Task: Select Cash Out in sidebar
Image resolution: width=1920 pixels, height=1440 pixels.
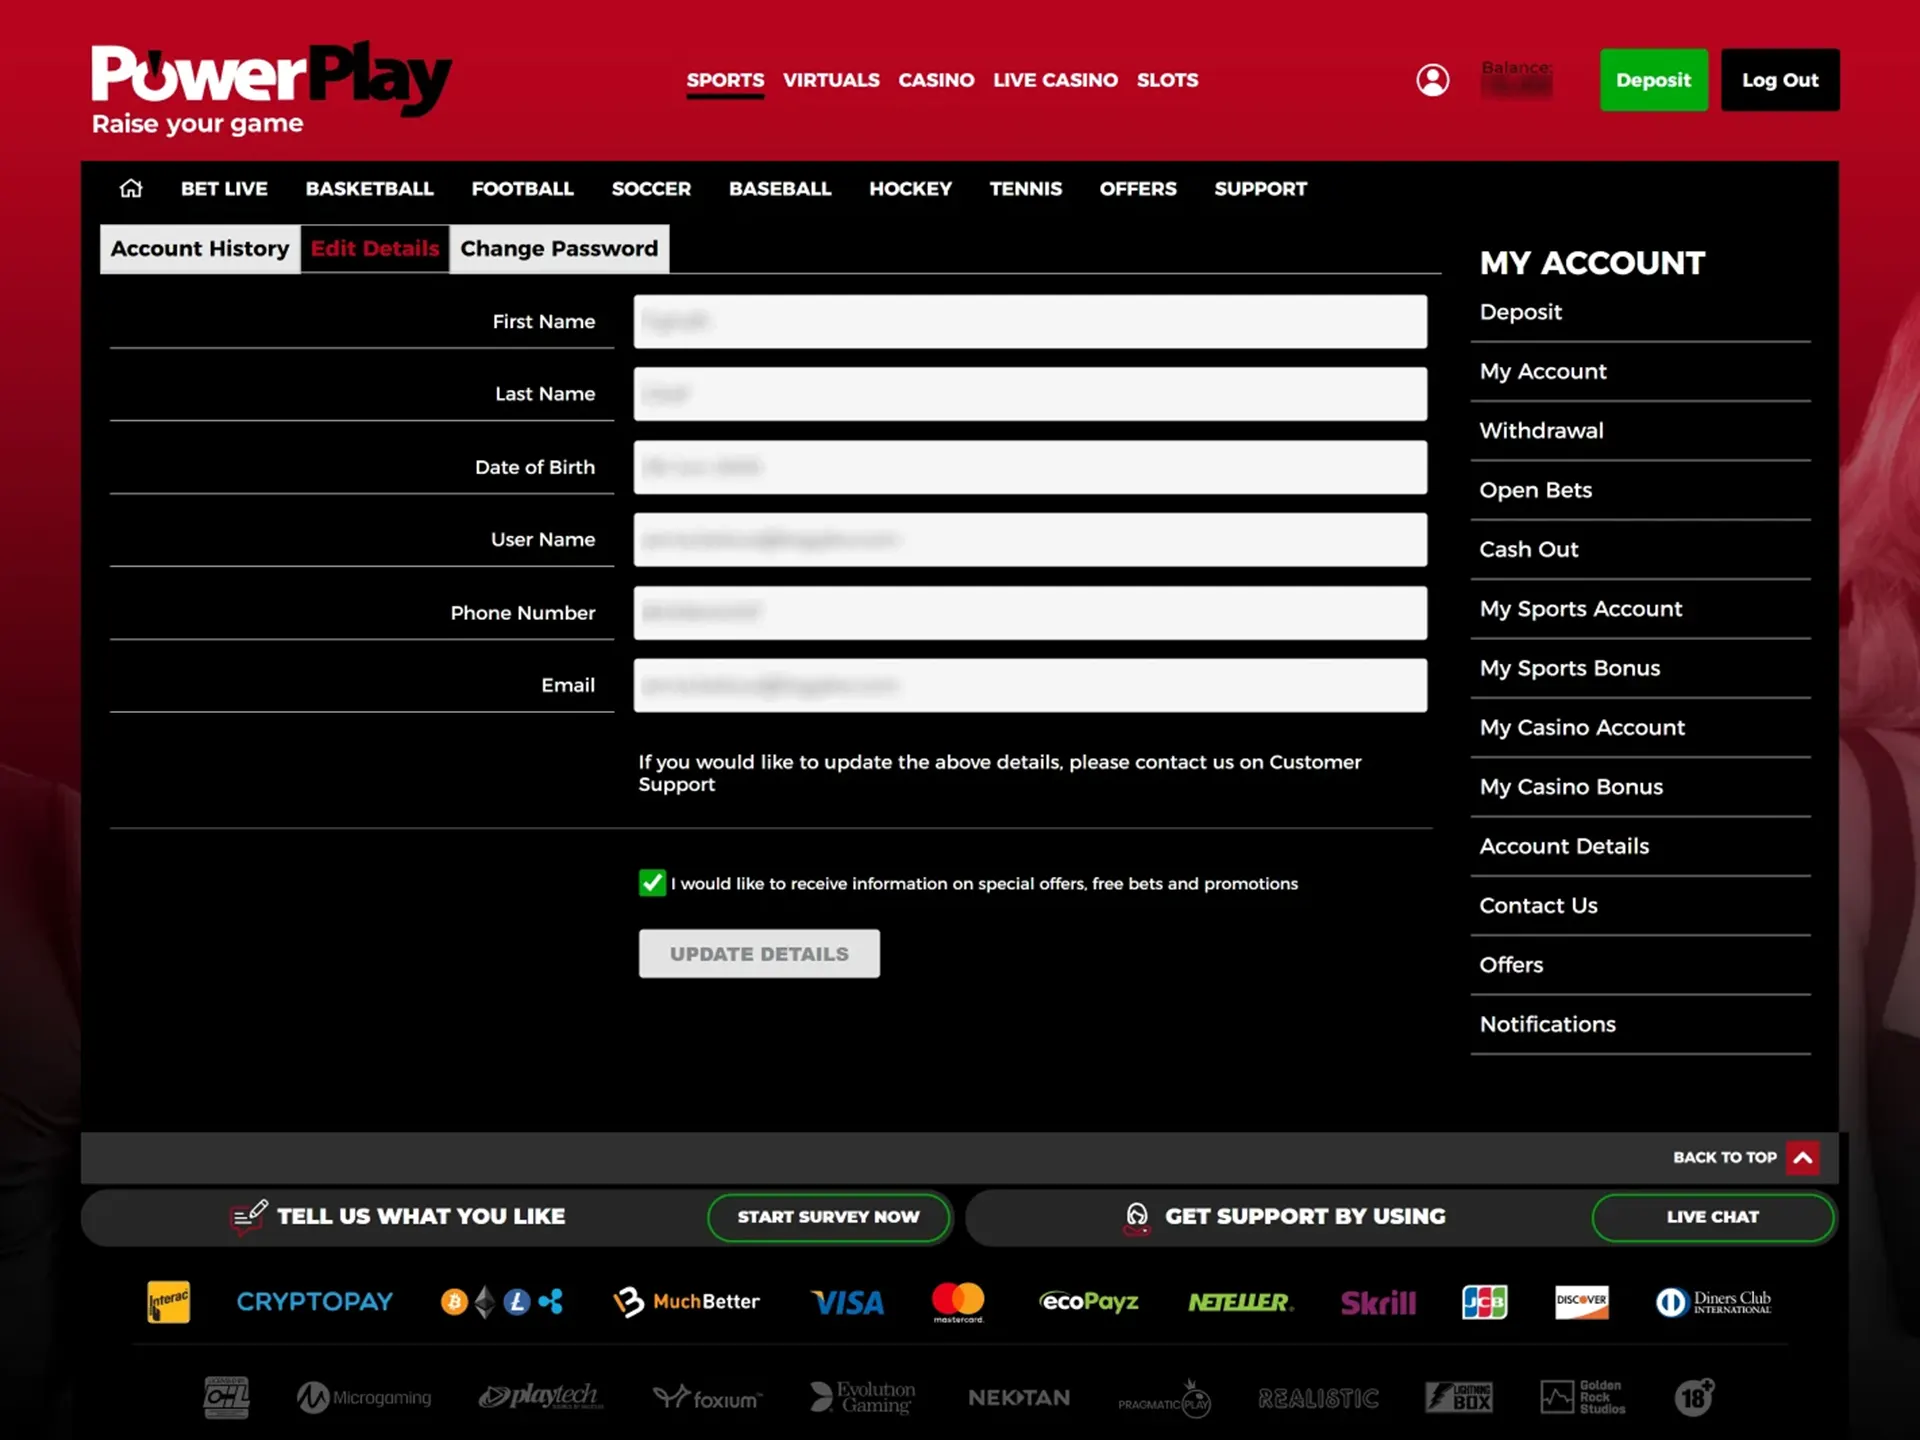Action: tap(1529, 549)
